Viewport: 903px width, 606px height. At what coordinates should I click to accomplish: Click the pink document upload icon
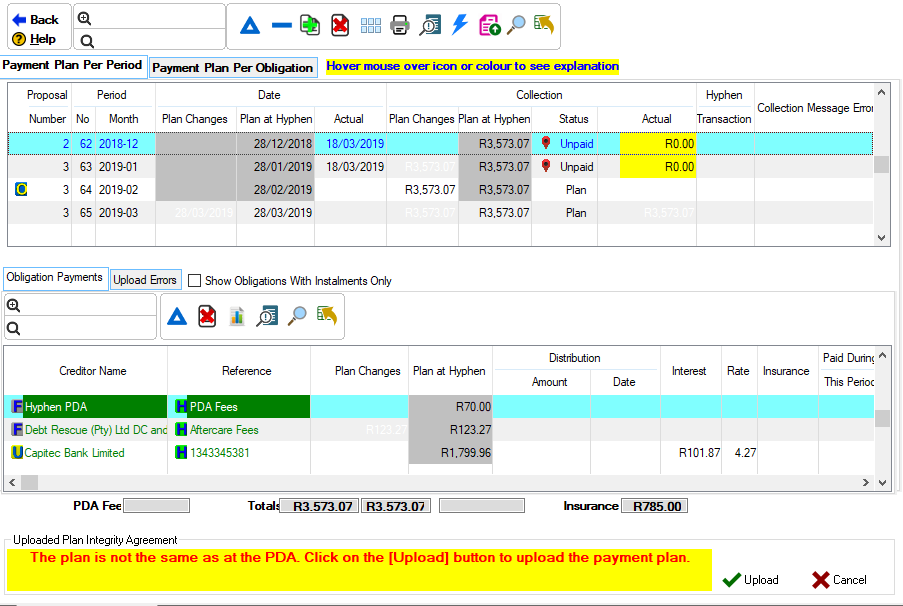point(489,26)
